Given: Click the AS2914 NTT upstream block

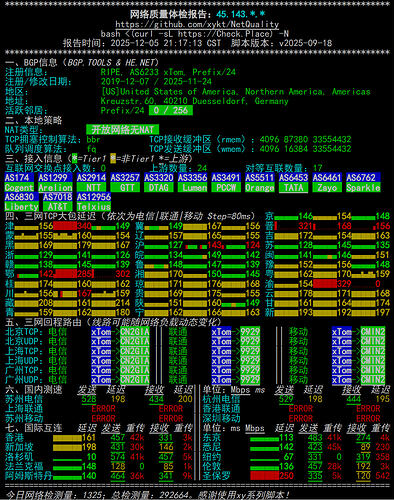Looking at the screenshot, I should [x=91, y=183].
